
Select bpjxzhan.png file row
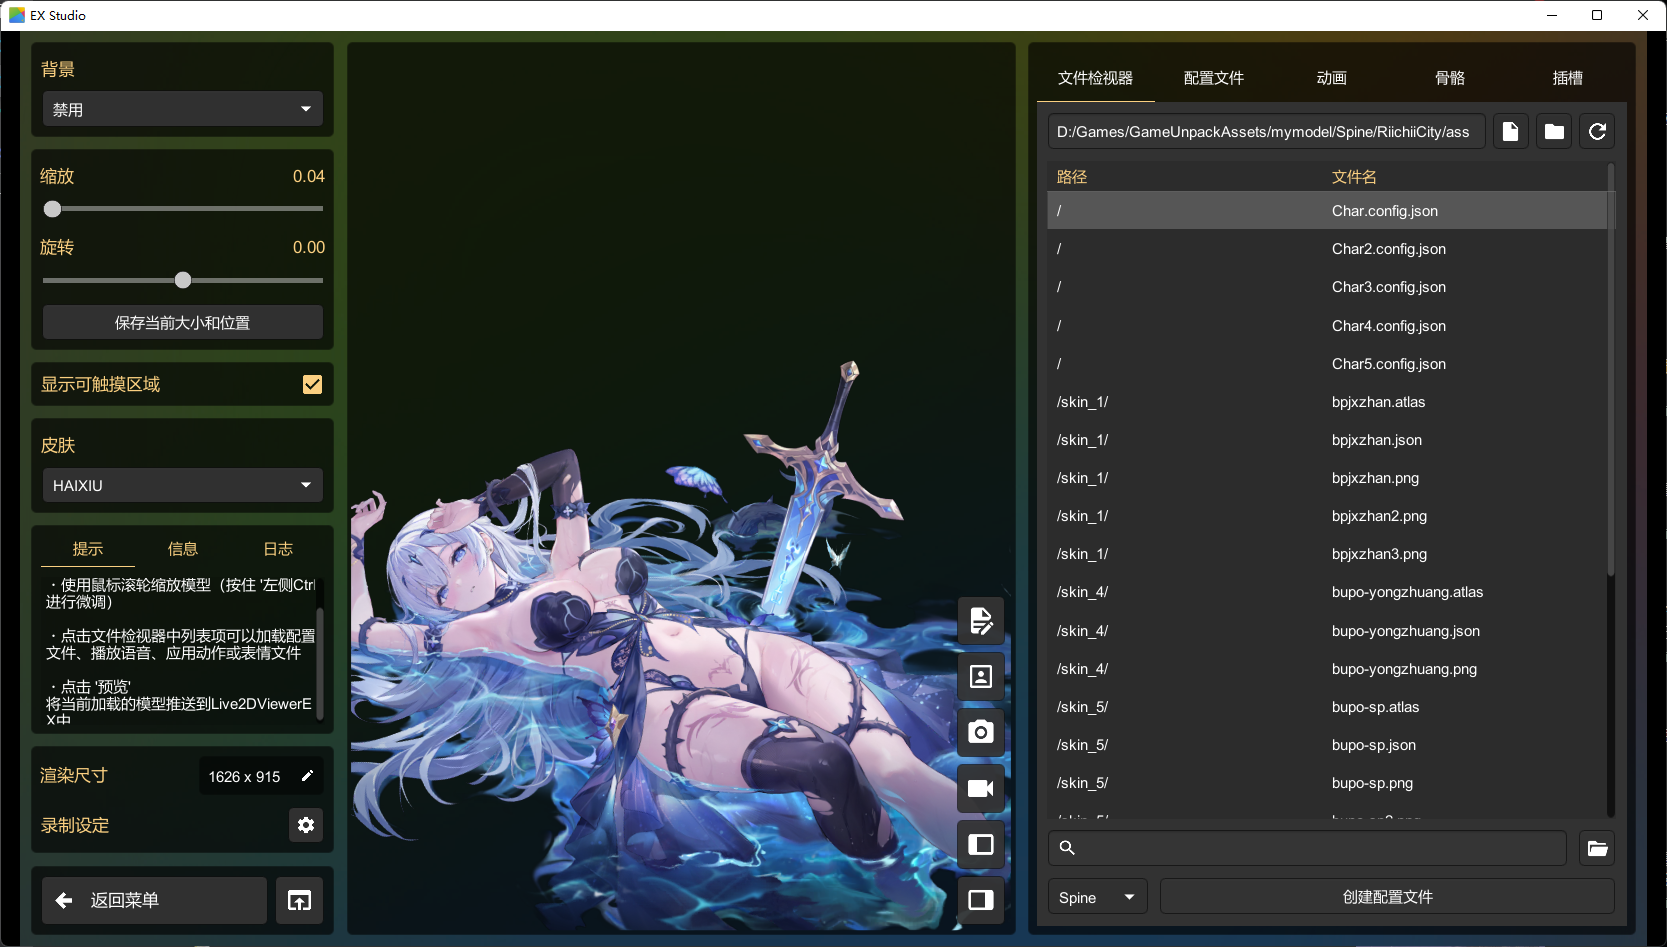pos(1327,478)
